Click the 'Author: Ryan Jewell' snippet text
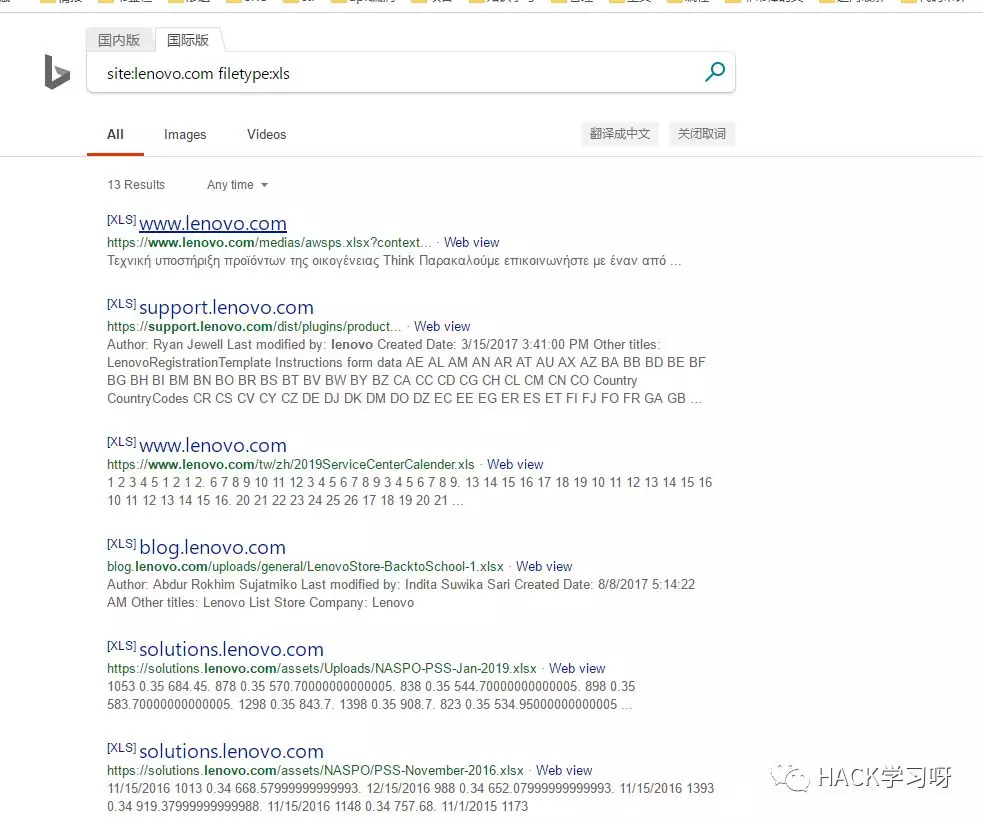This screenshot has height=820, width=983. [406, 372]
